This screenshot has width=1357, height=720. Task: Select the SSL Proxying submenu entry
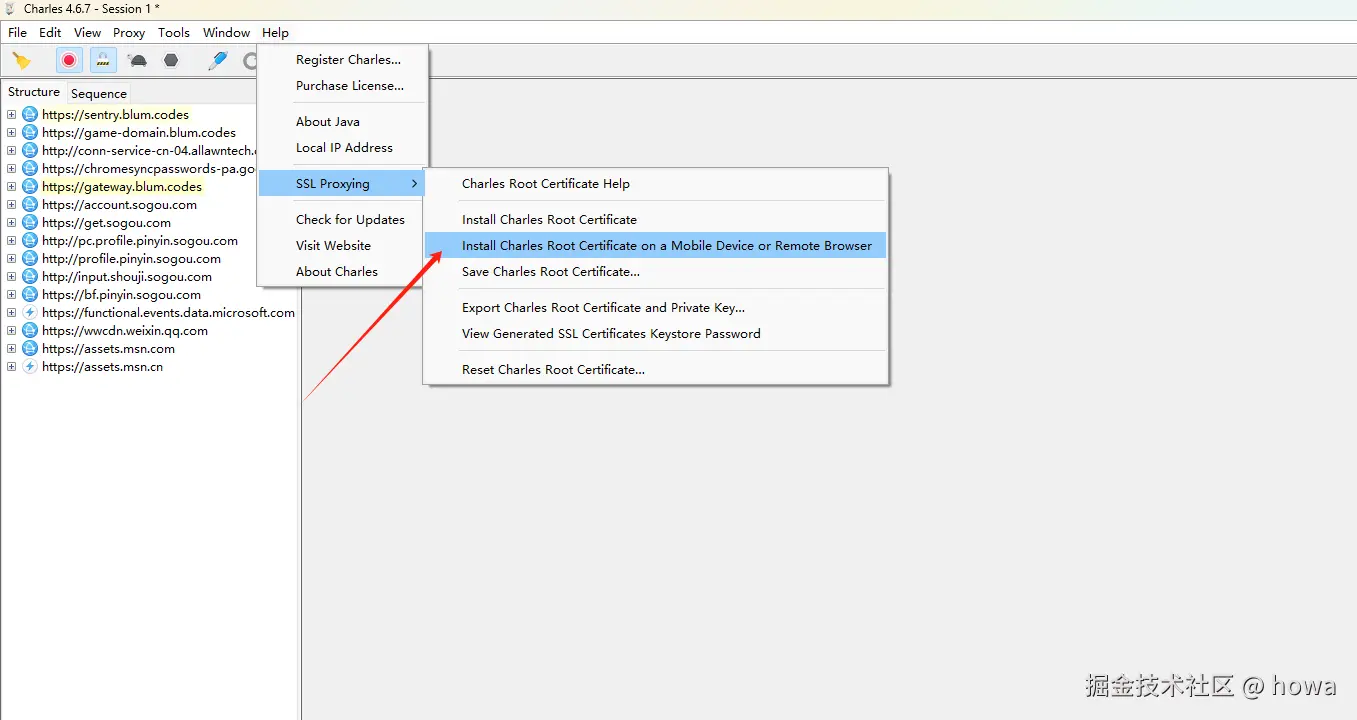[343, 184]
